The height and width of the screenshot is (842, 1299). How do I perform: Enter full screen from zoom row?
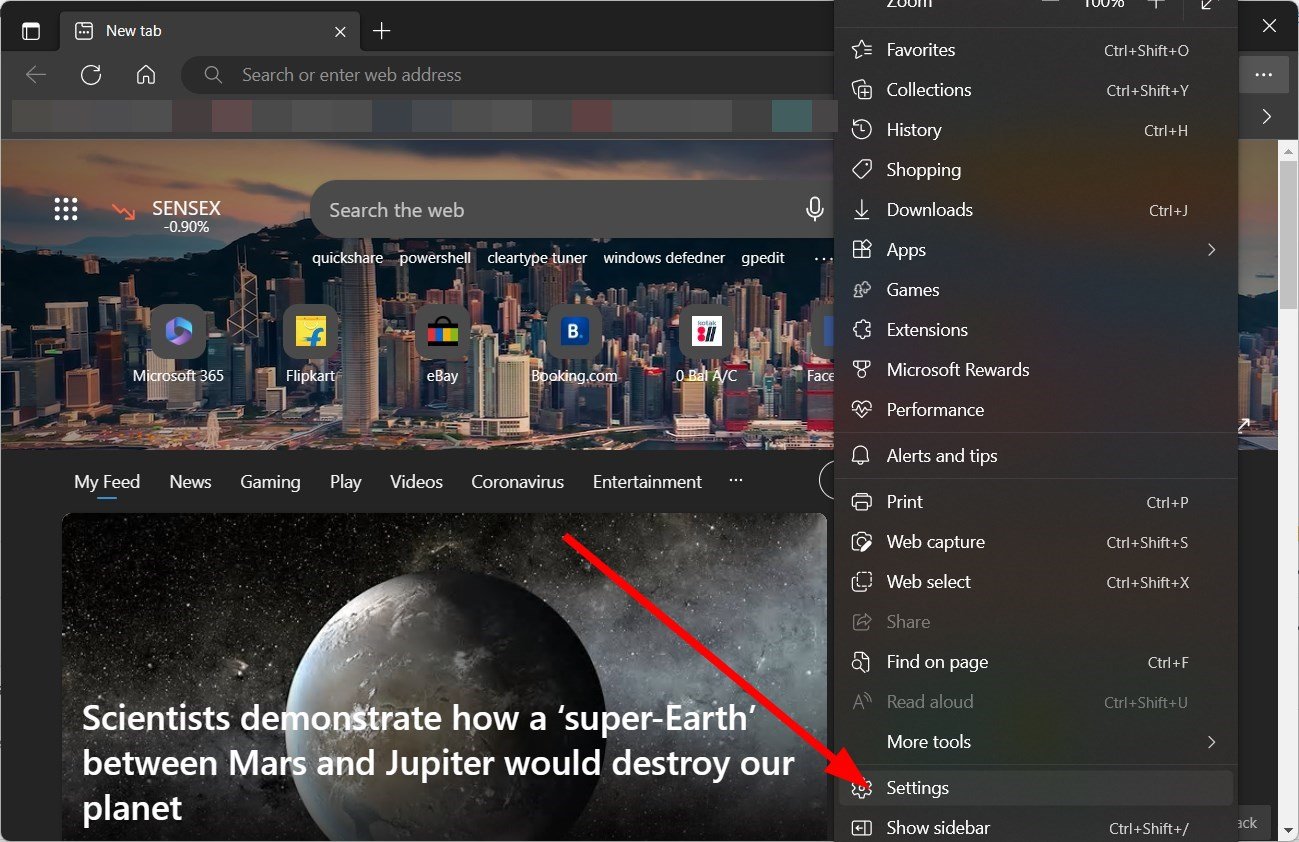point(1209,5)
